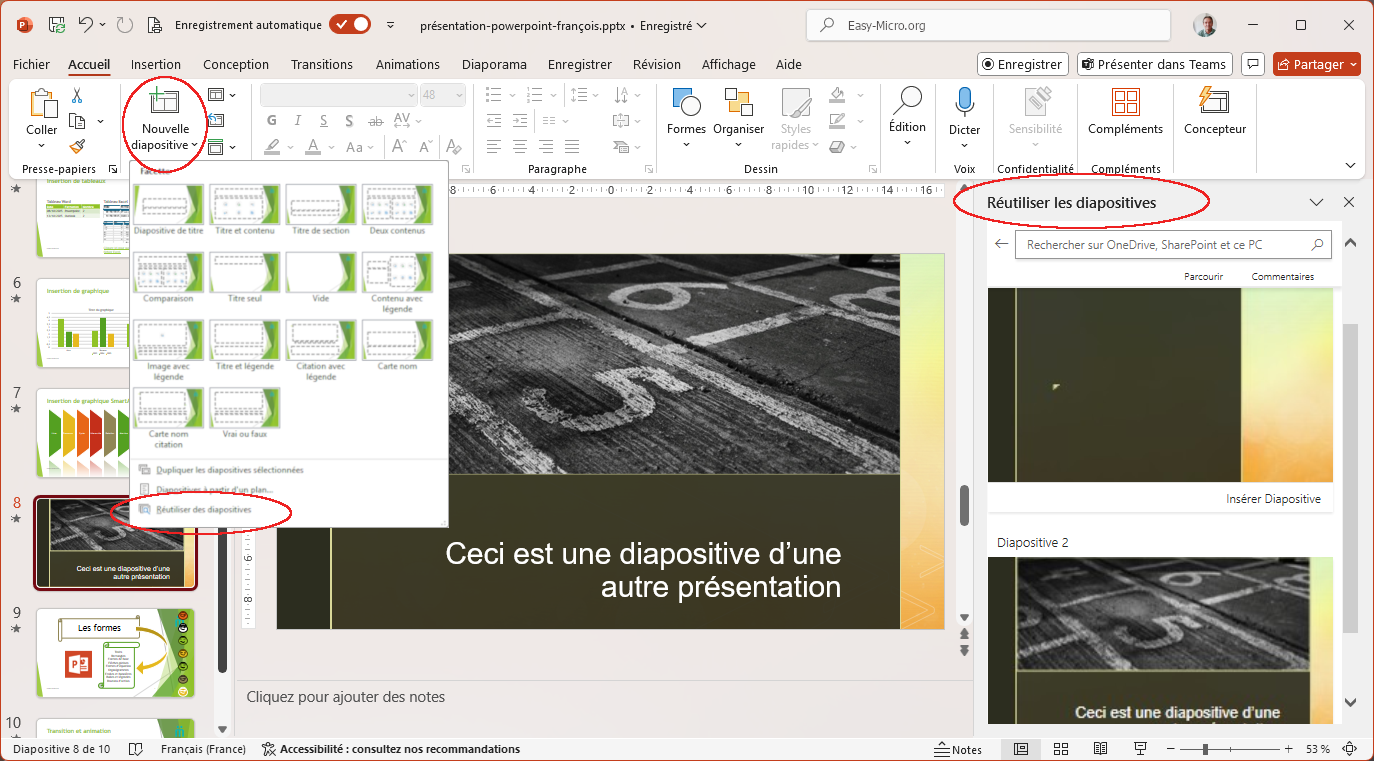Expand the Nouvelle diapositive dropdown arrow
Image resolution: width=1374 pixels, height=761 pixels.
(x=194, y=146)
